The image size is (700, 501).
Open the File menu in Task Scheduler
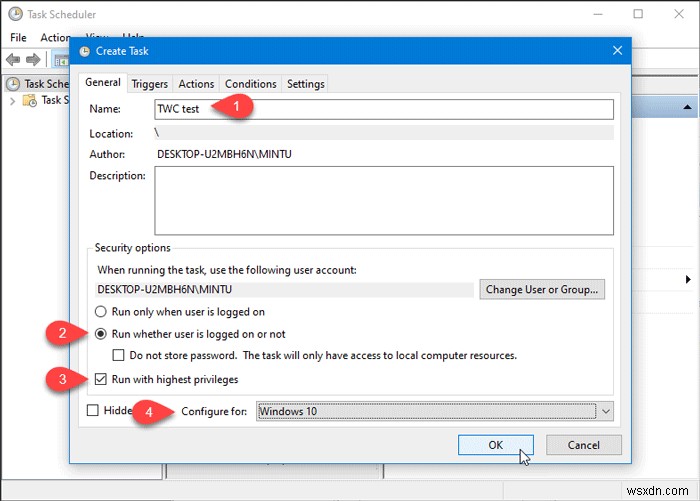pyautogui.click(x=18, y=38)
